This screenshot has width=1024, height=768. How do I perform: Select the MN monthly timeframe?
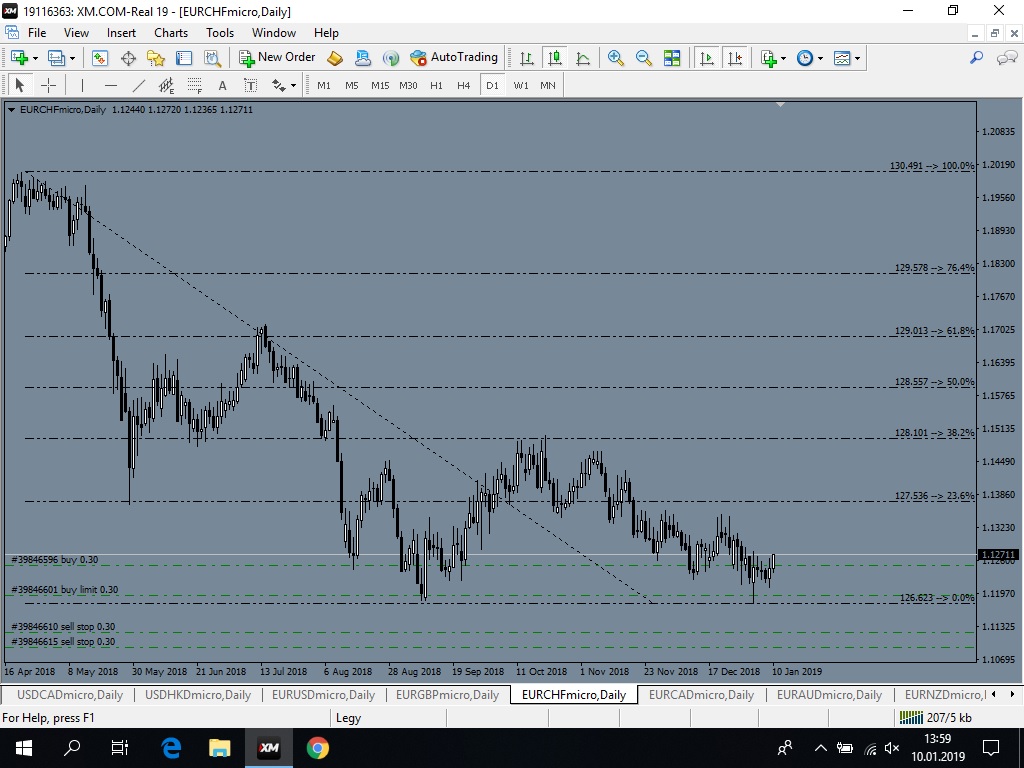pyautogui.click(x=548, y=86)
